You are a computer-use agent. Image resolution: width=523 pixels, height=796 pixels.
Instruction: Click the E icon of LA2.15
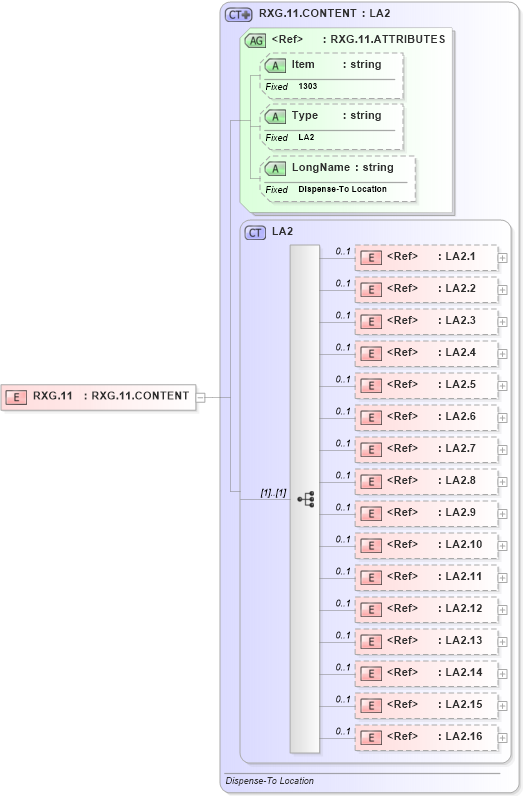click(371, 706)
